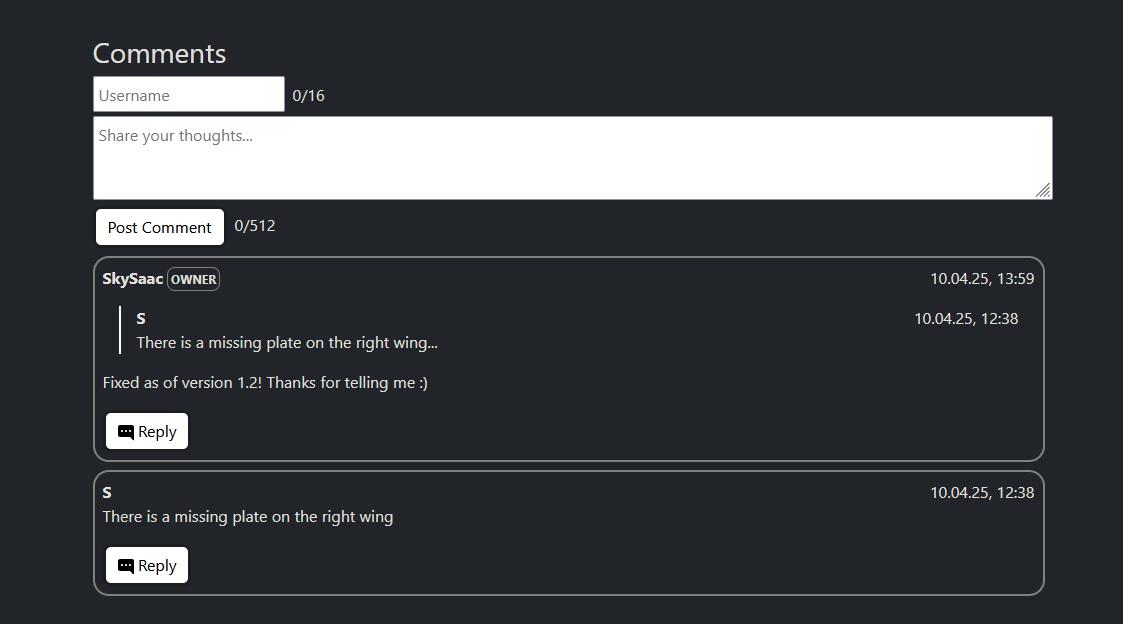
Task: Click Reply on S's comment about the missing plate
Action: [147, 565]
